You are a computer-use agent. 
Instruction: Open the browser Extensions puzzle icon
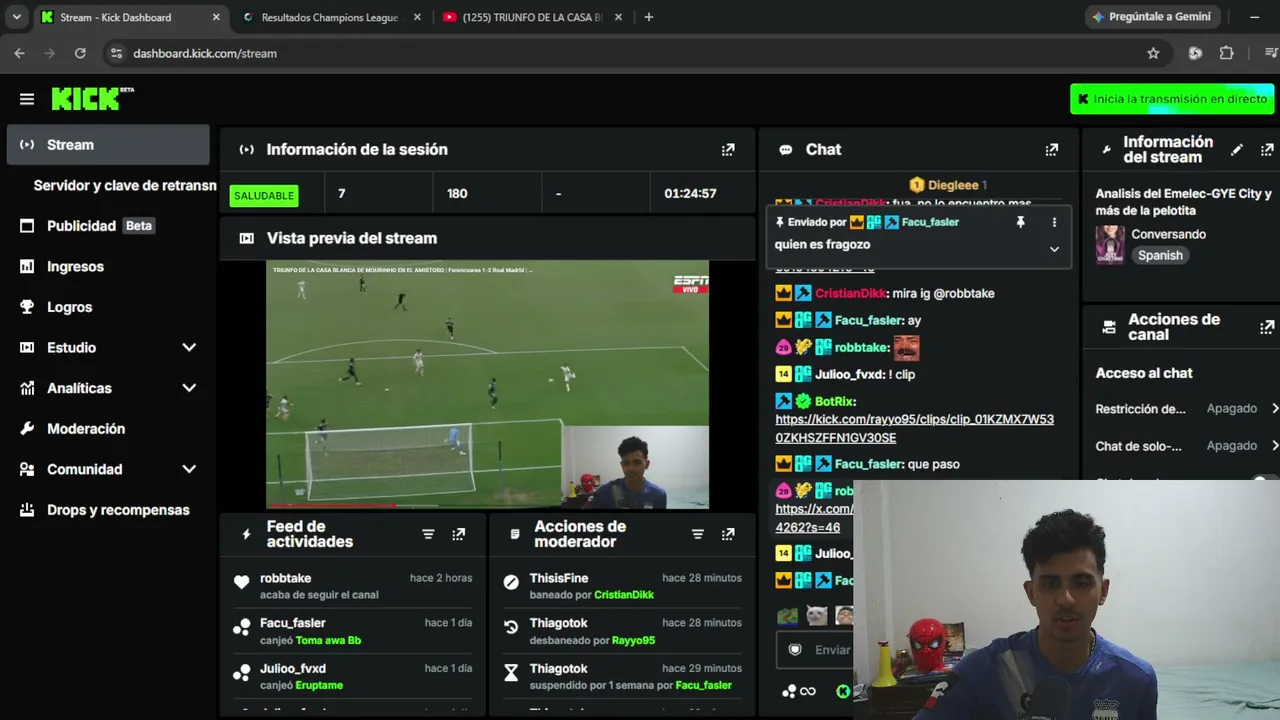(x=1226, y=53)
